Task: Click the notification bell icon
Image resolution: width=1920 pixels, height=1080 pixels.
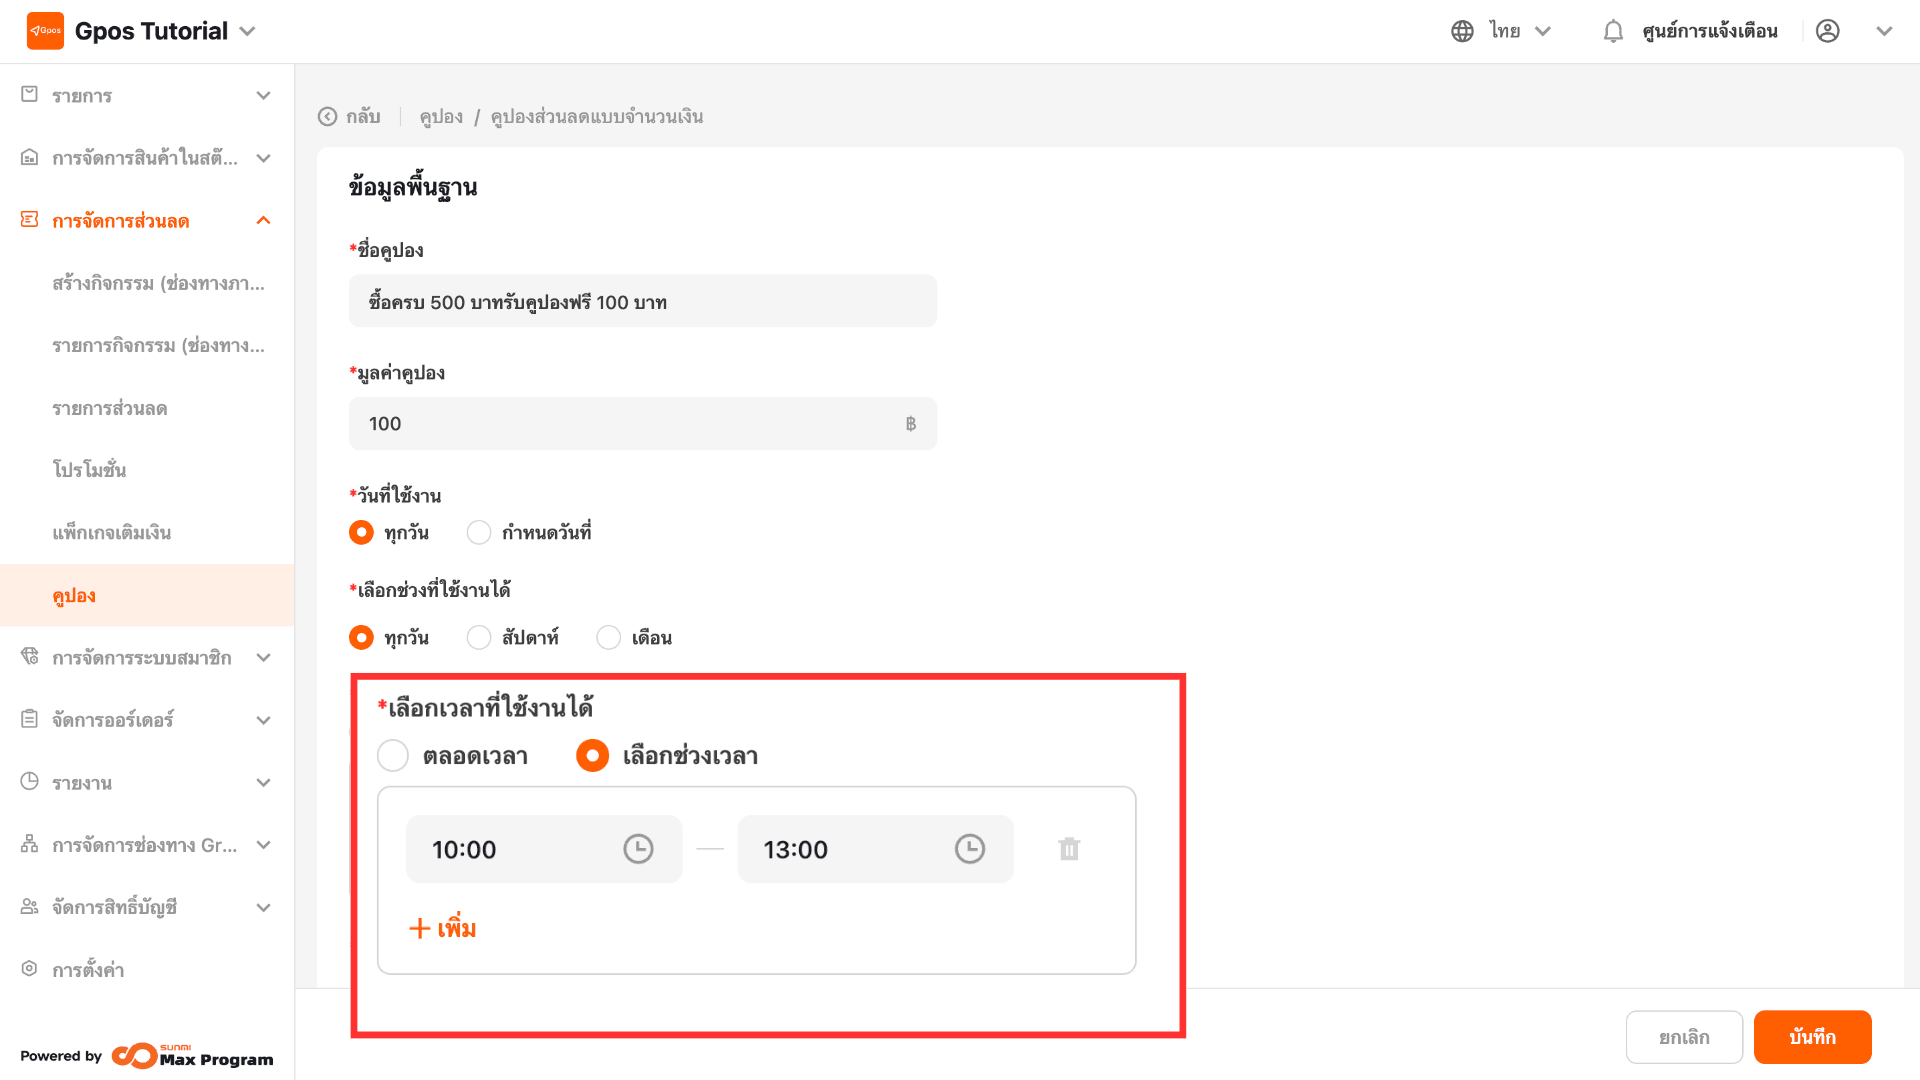Action: tap(1612, 31)
